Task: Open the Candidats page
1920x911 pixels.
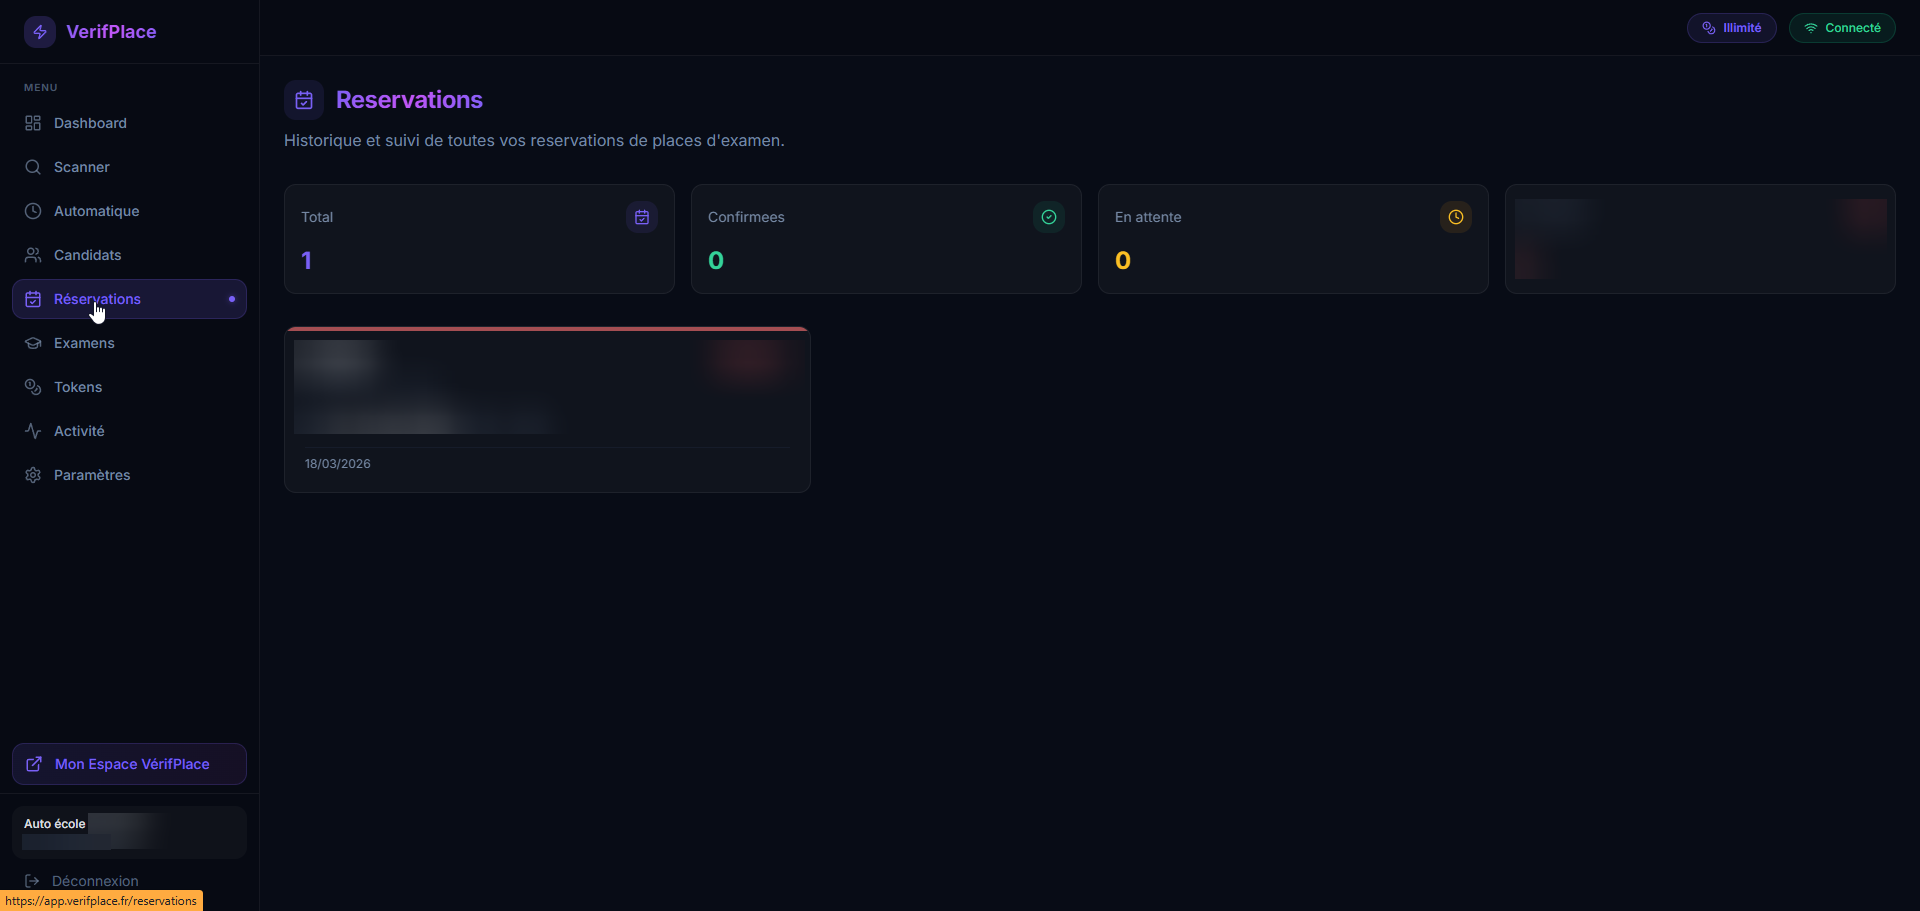Action: [87, 255]
